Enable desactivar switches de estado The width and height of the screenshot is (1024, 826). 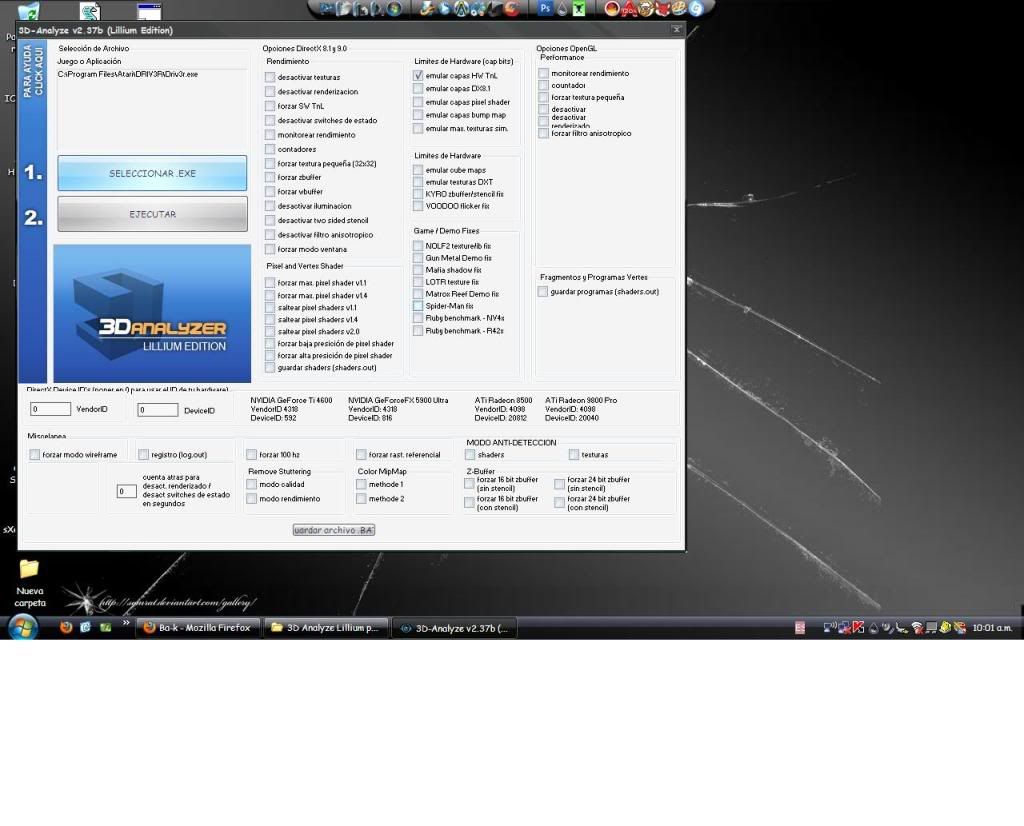270,120
